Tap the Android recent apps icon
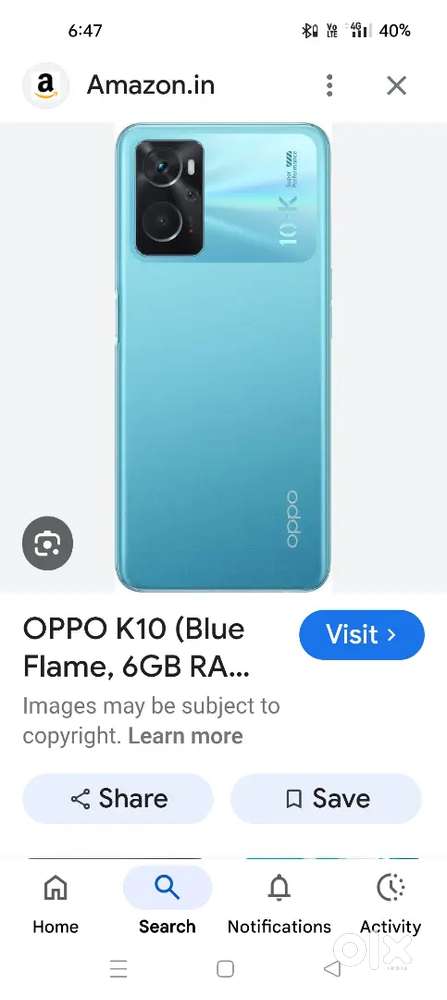Image resolution: width=447 pixels, height=1000 pixels. [119, 969]
